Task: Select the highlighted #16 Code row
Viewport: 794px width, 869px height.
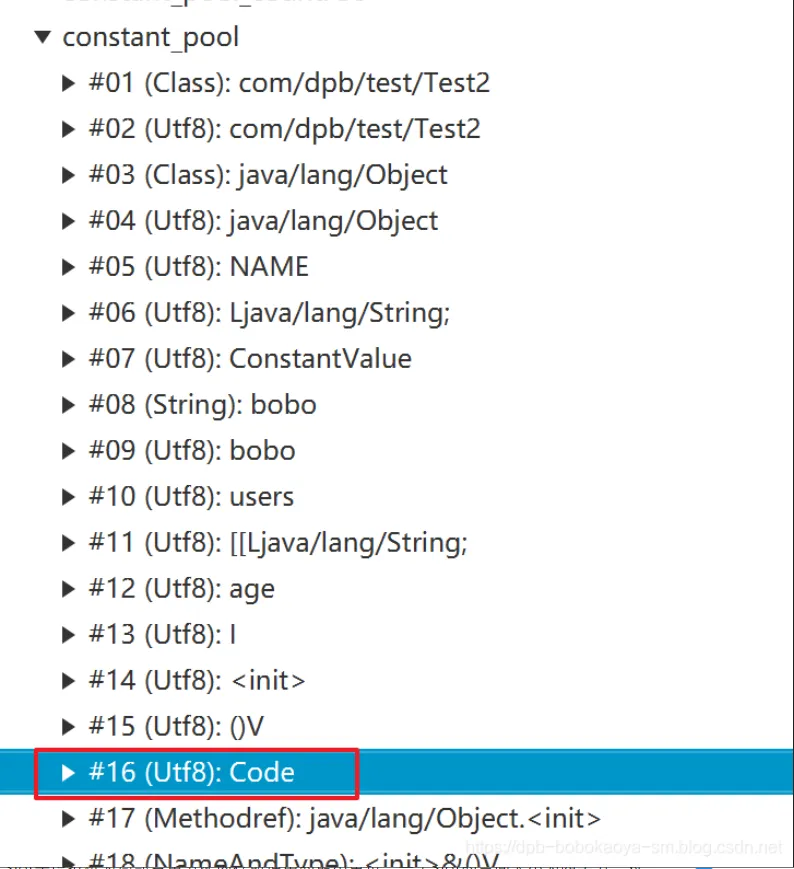Action: [x=397, y=772]
